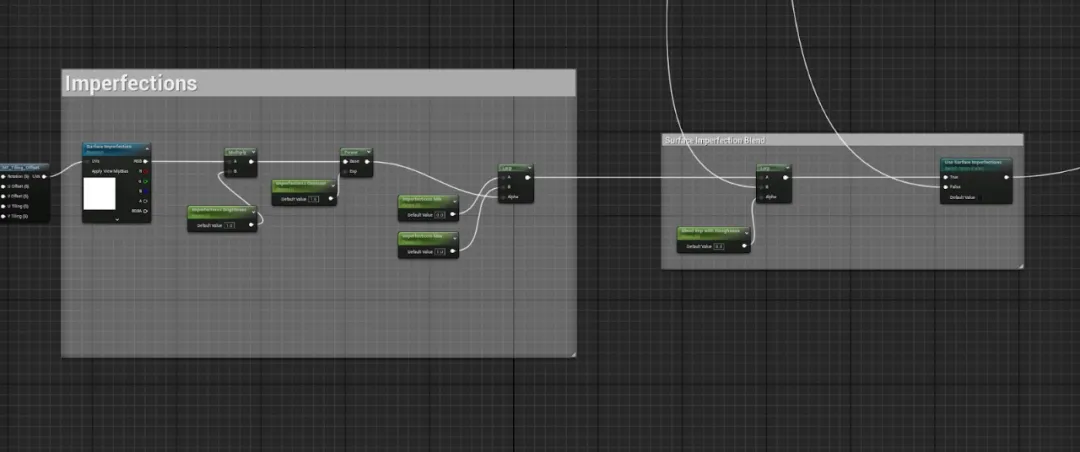Expand the blend Lerp node arrow
Viewport: 1080px width, 452px height.
point(788,167)
